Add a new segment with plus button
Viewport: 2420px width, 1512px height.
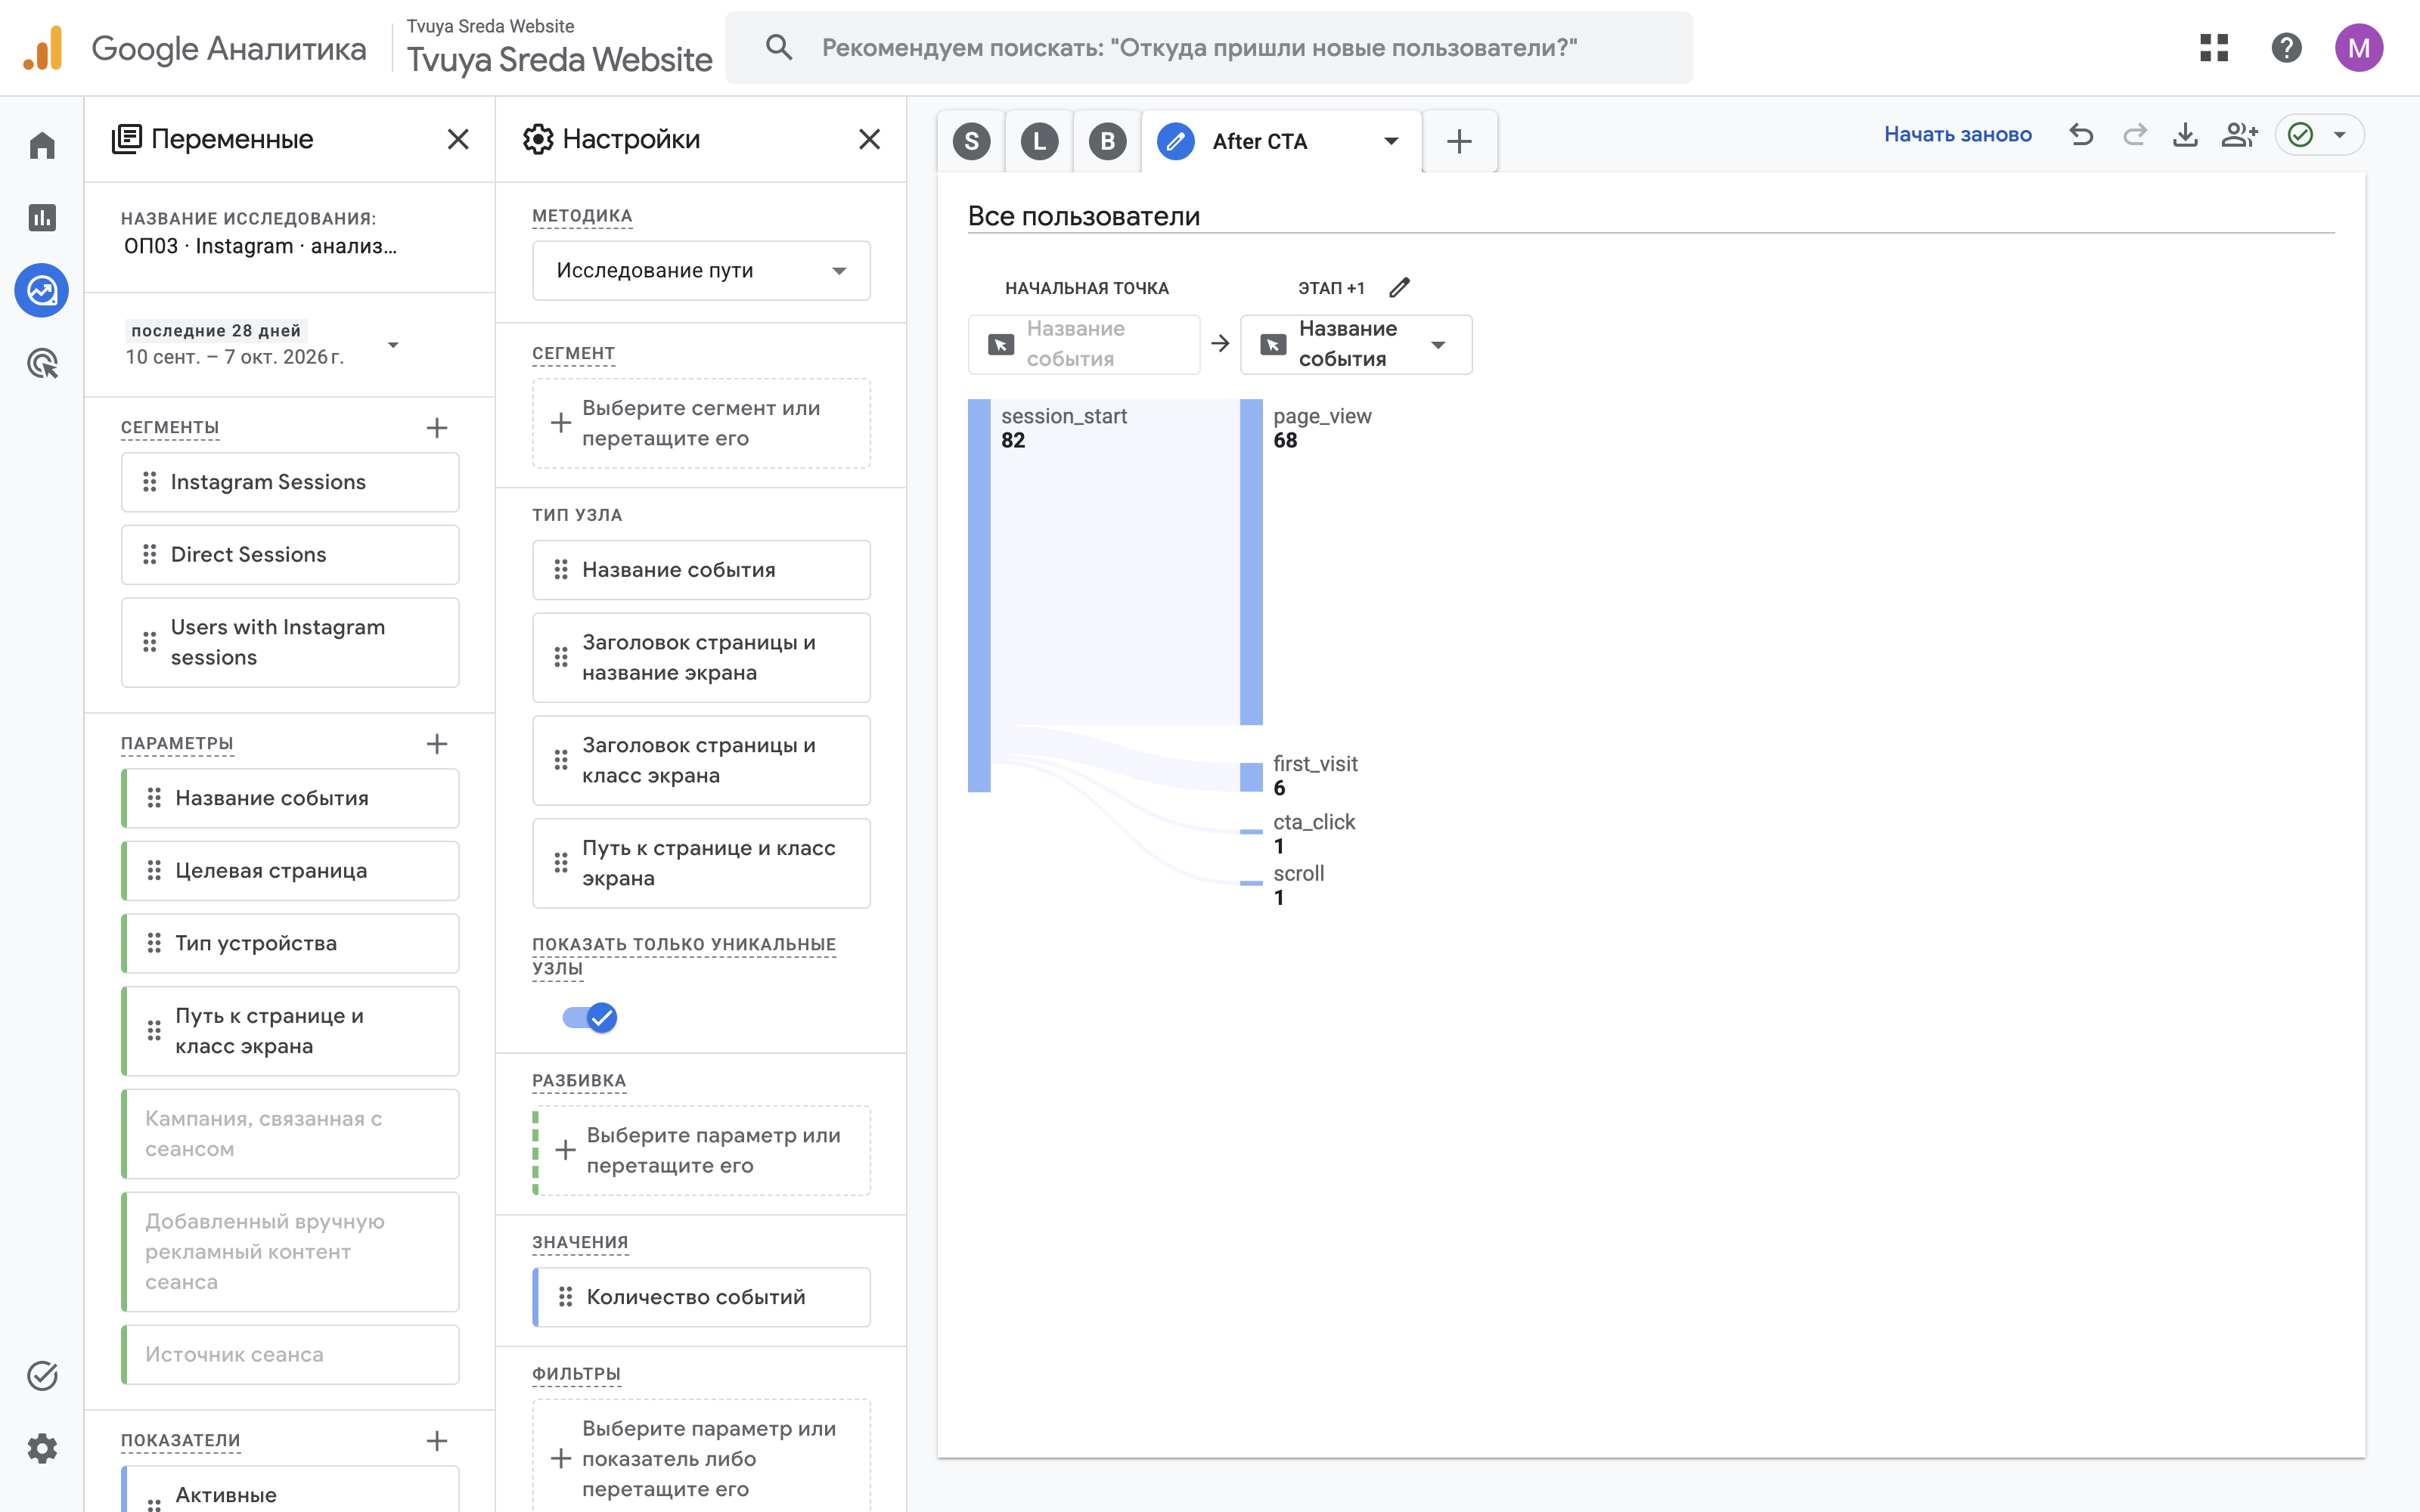pos(437,428)
